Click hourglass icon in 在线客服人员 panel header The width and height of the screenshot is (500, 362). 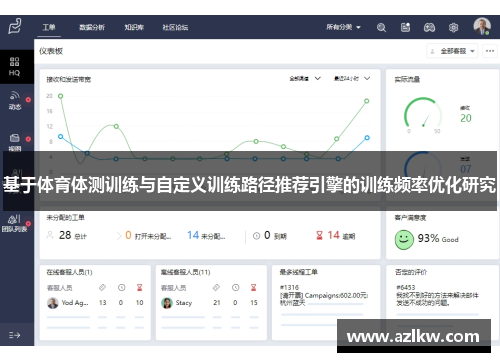(x=140, y=287)
